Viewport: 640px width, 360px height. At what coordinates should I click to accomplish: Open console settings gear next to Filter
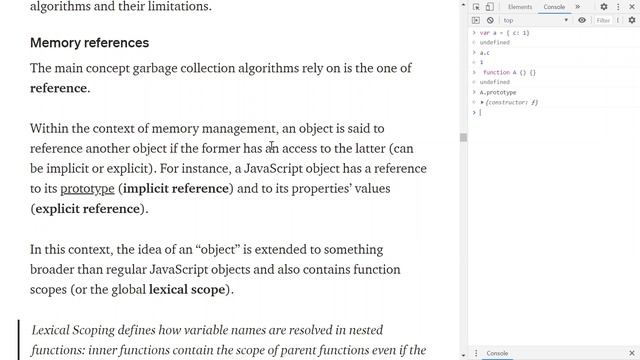click(x=632, y=20)
